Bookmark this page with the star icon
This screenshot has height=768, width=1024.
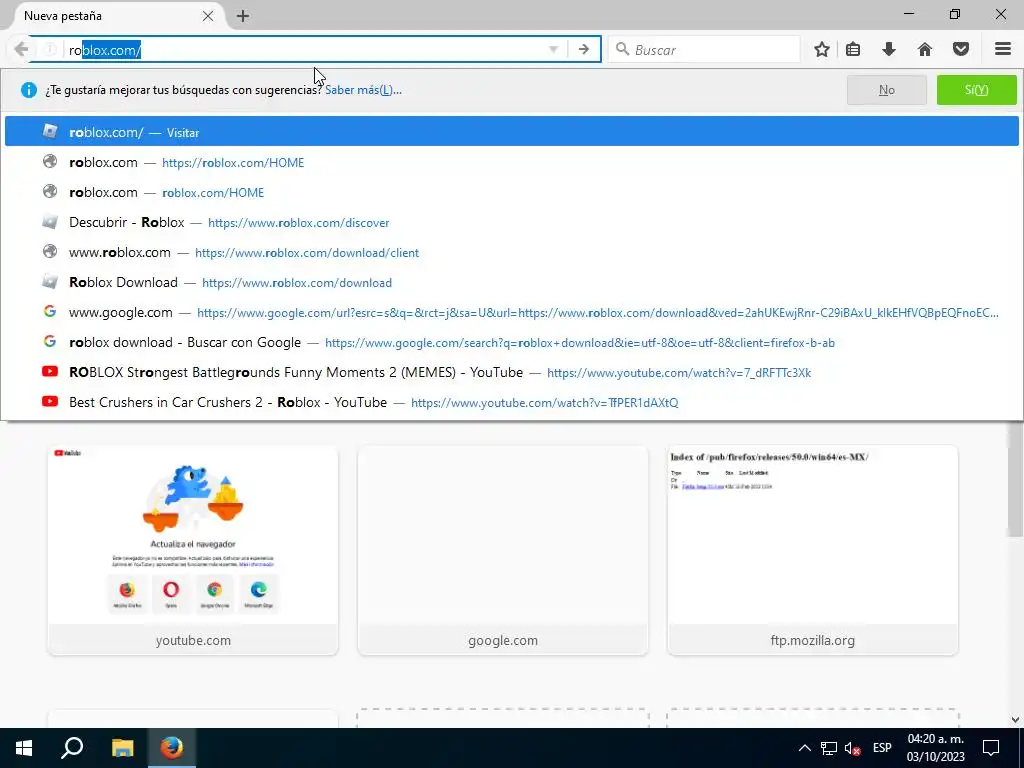822,50
